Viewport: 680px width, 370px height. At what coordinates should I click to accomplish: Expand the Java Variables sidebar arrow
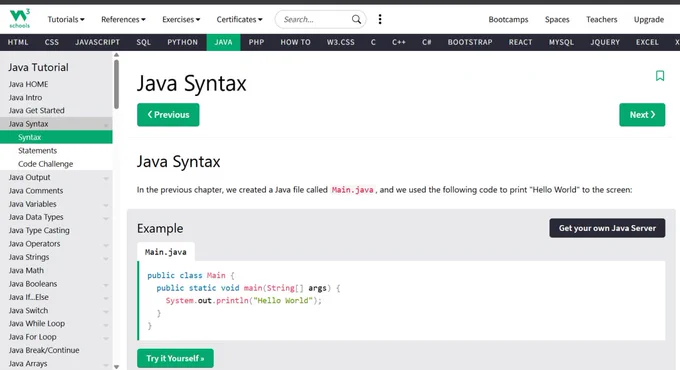point(106,205)
